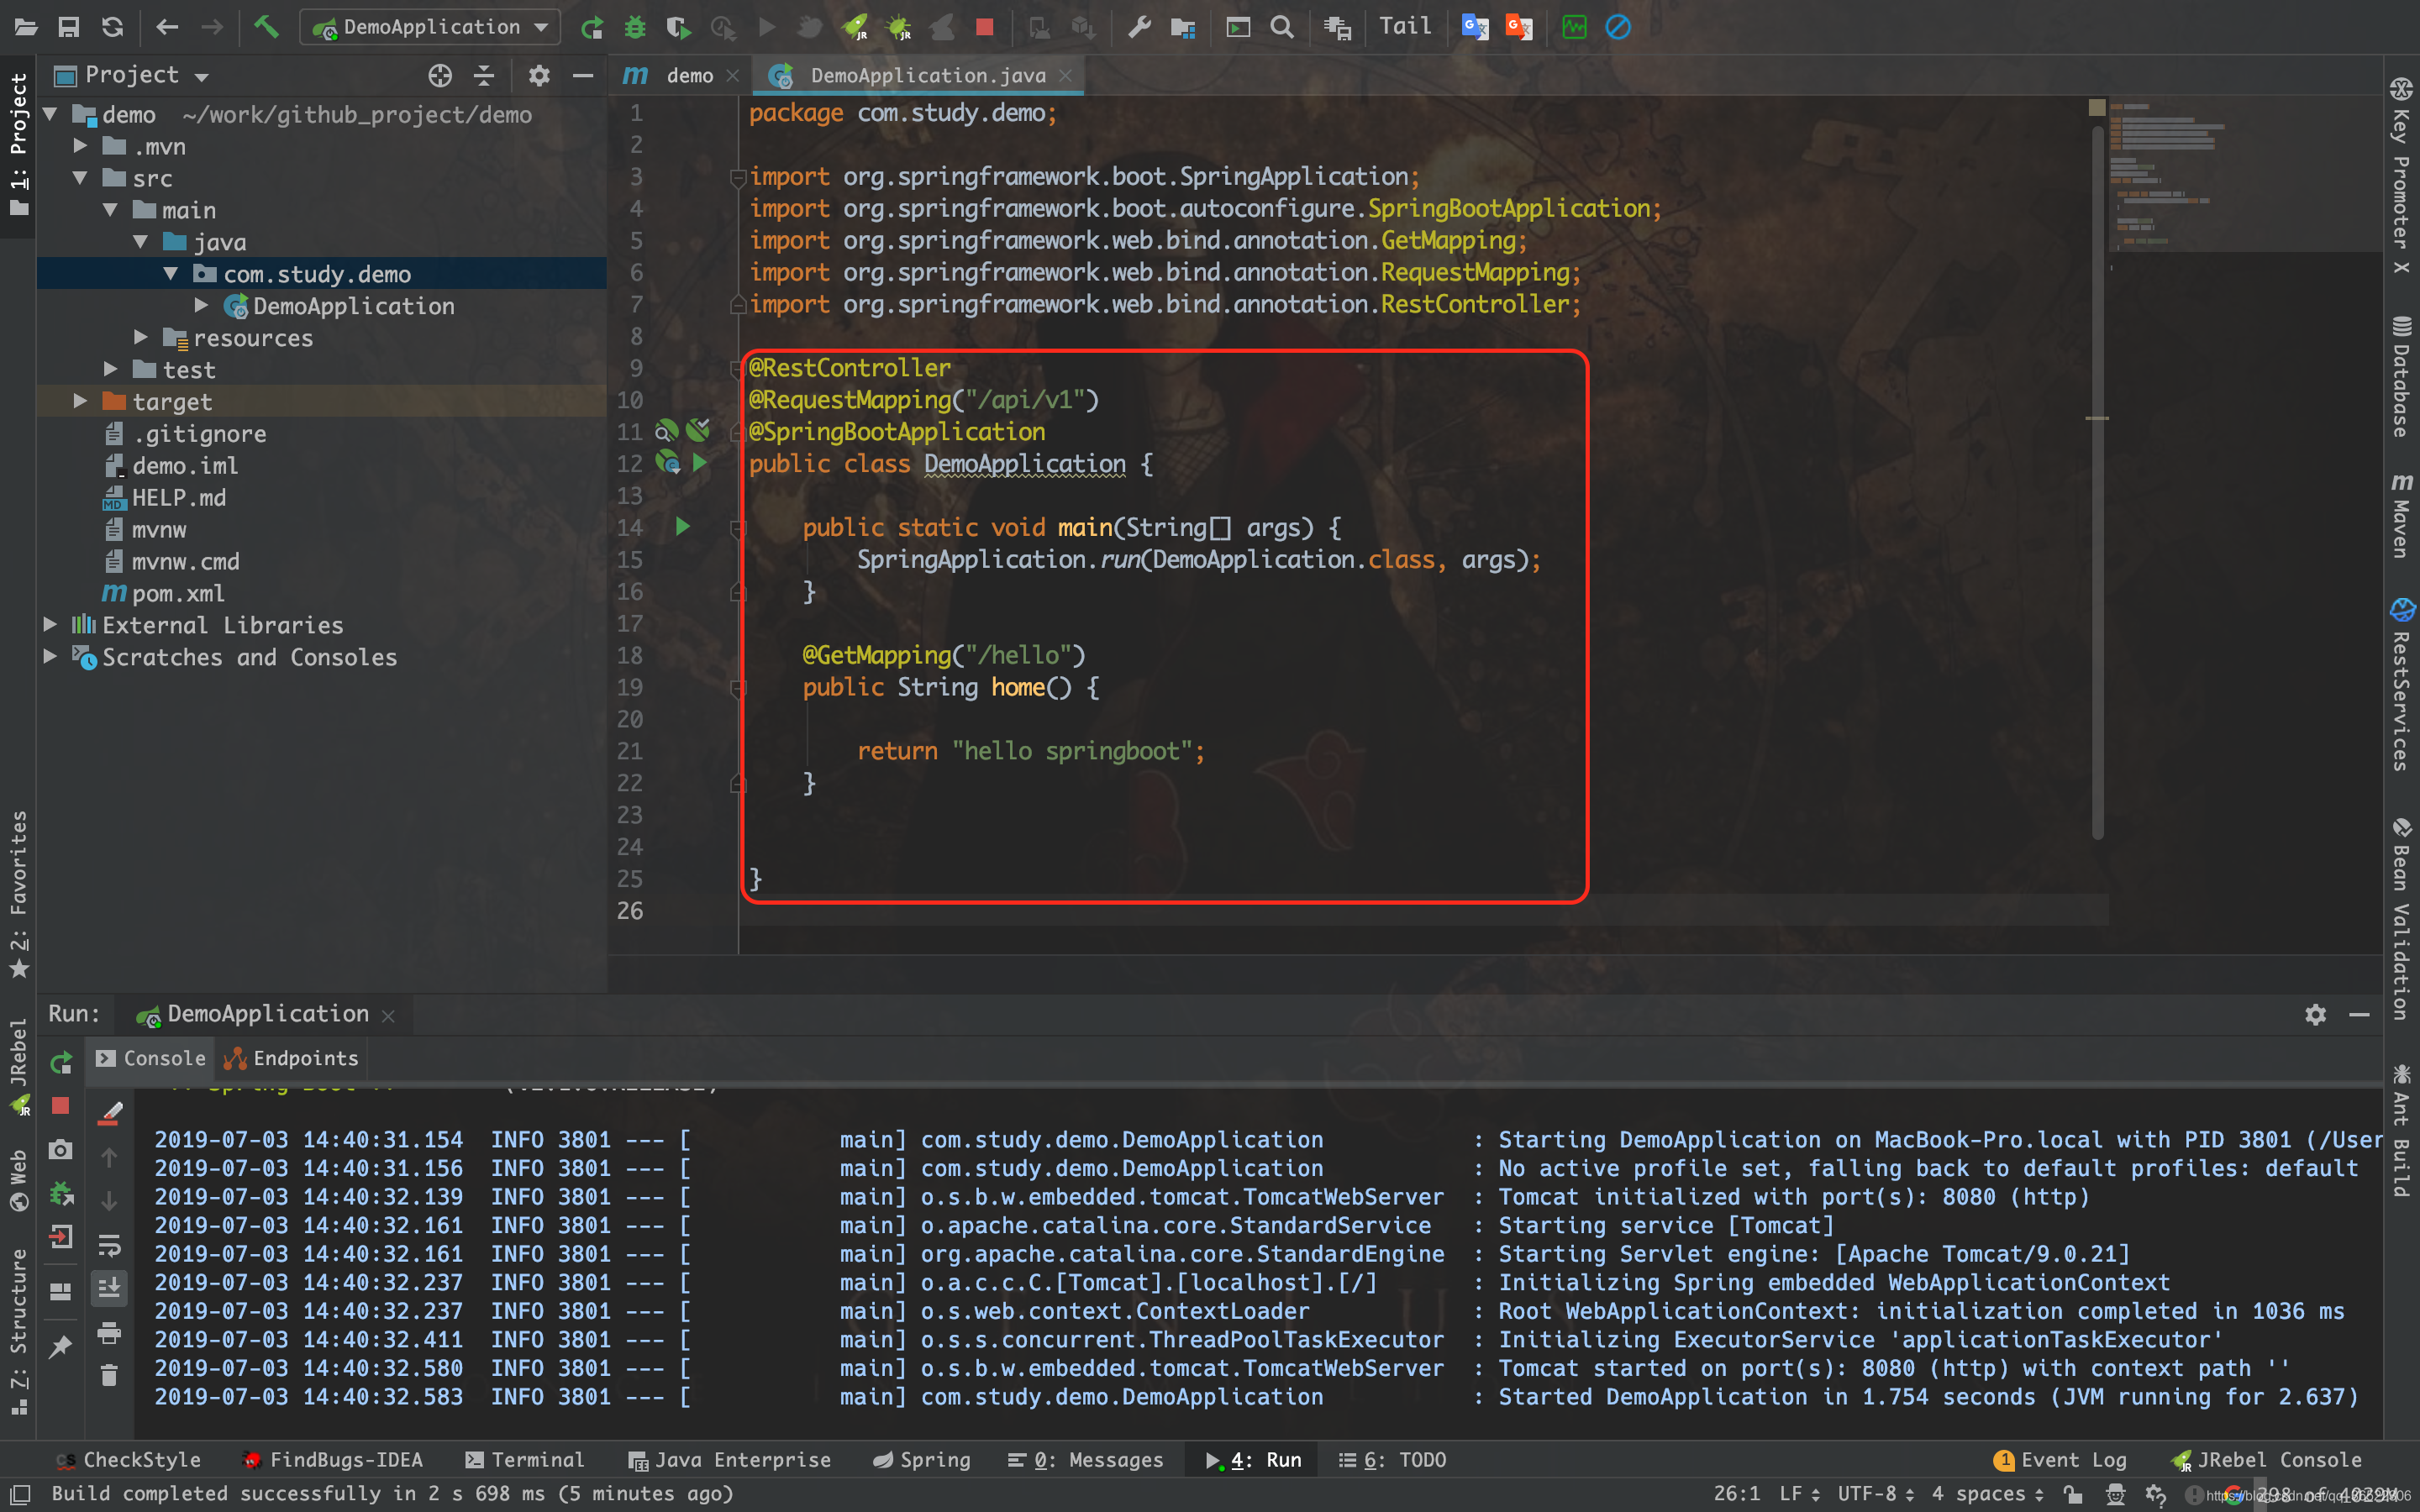Stop the app with the red toolbar square
This screenshot has width=2420, height=1512.
pyautogui.click(x=984, y=27)
